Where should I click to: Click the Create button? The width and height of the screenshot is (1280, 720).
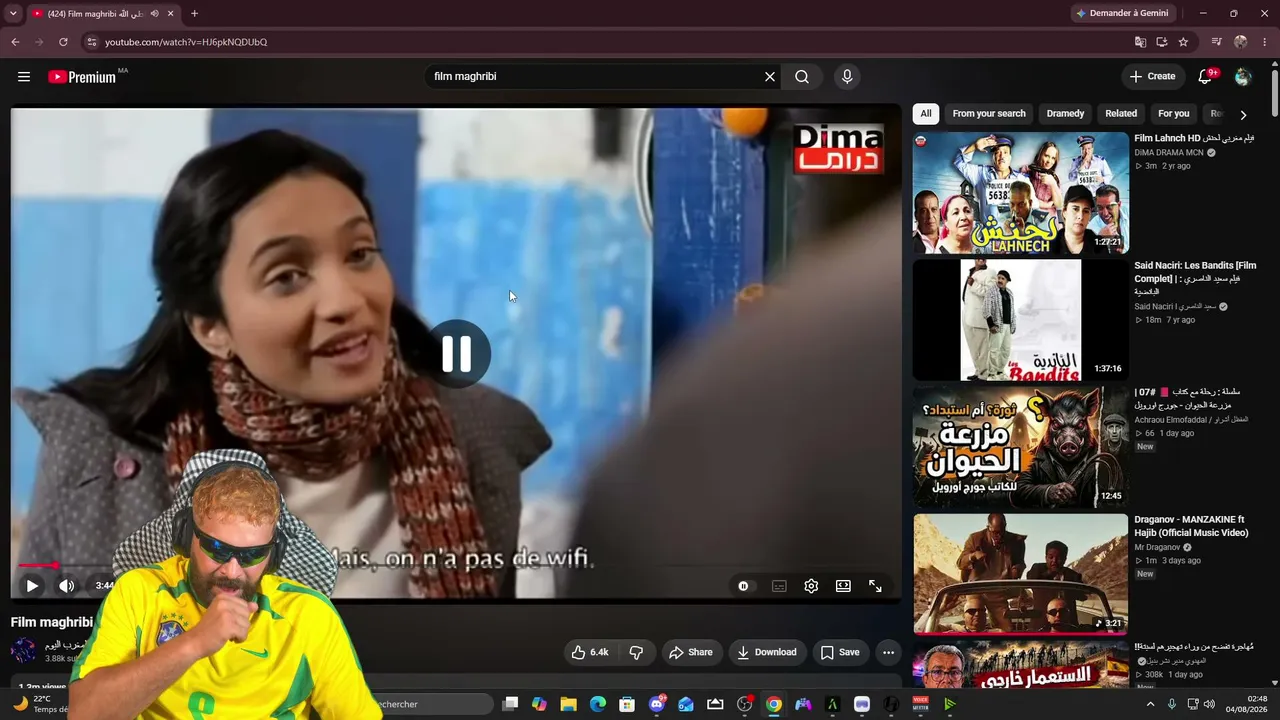coord(1153,77)
